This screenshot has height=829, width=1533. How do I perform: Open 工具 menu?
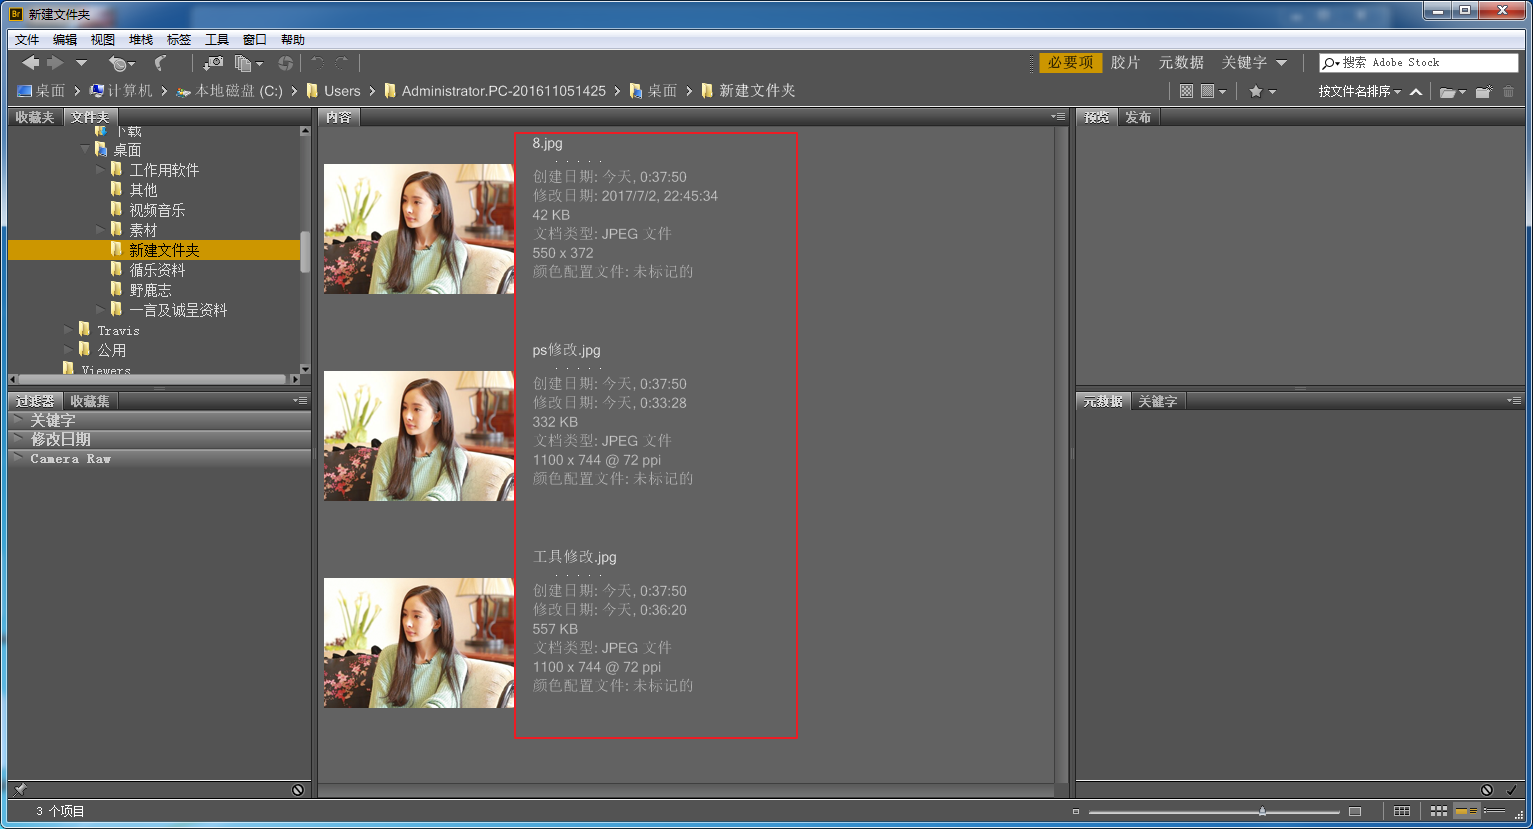pyautogui.click(x=217, y=40)
